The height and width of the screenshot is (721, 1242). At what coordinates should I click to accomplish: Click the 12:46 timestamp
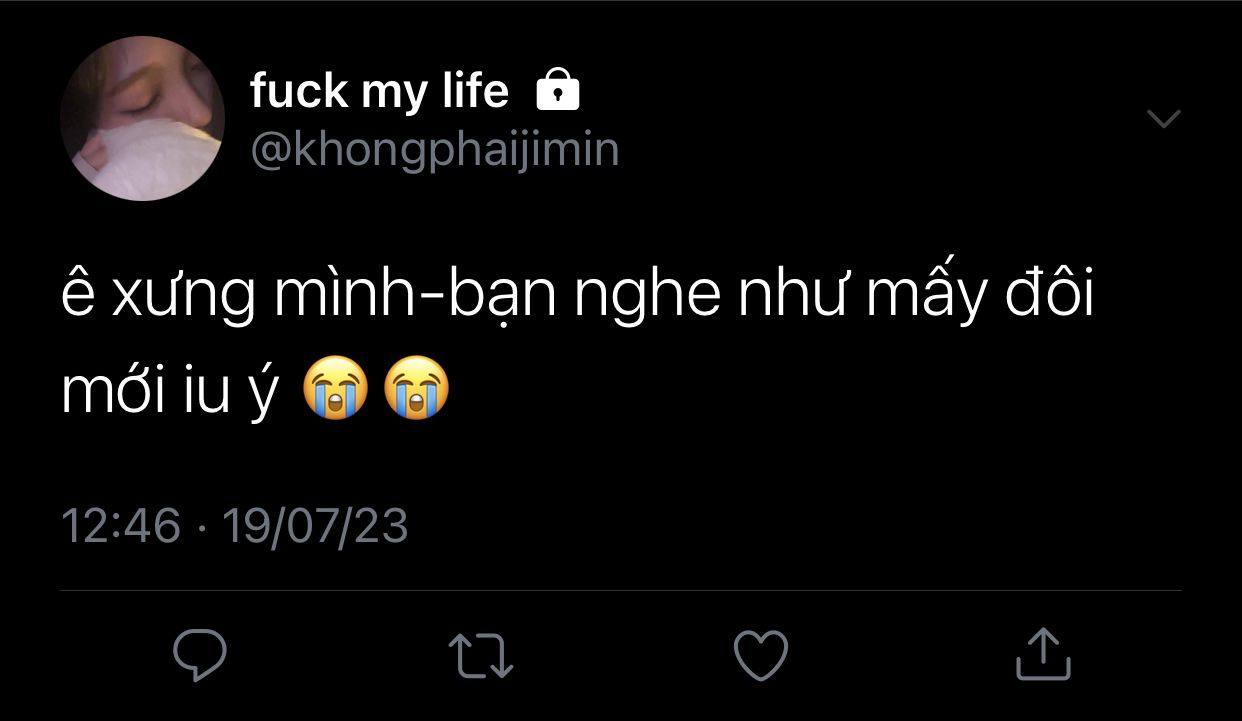coord(121,526)
